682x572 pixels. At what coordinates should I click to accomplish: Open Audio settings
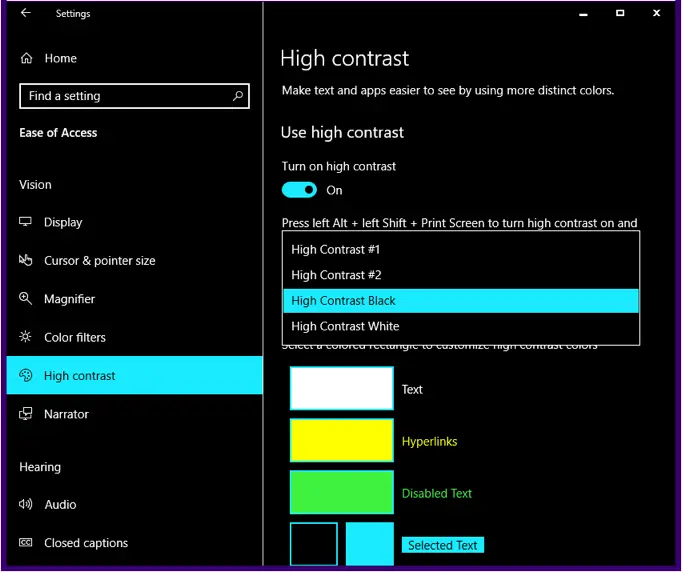pos(134,504)
